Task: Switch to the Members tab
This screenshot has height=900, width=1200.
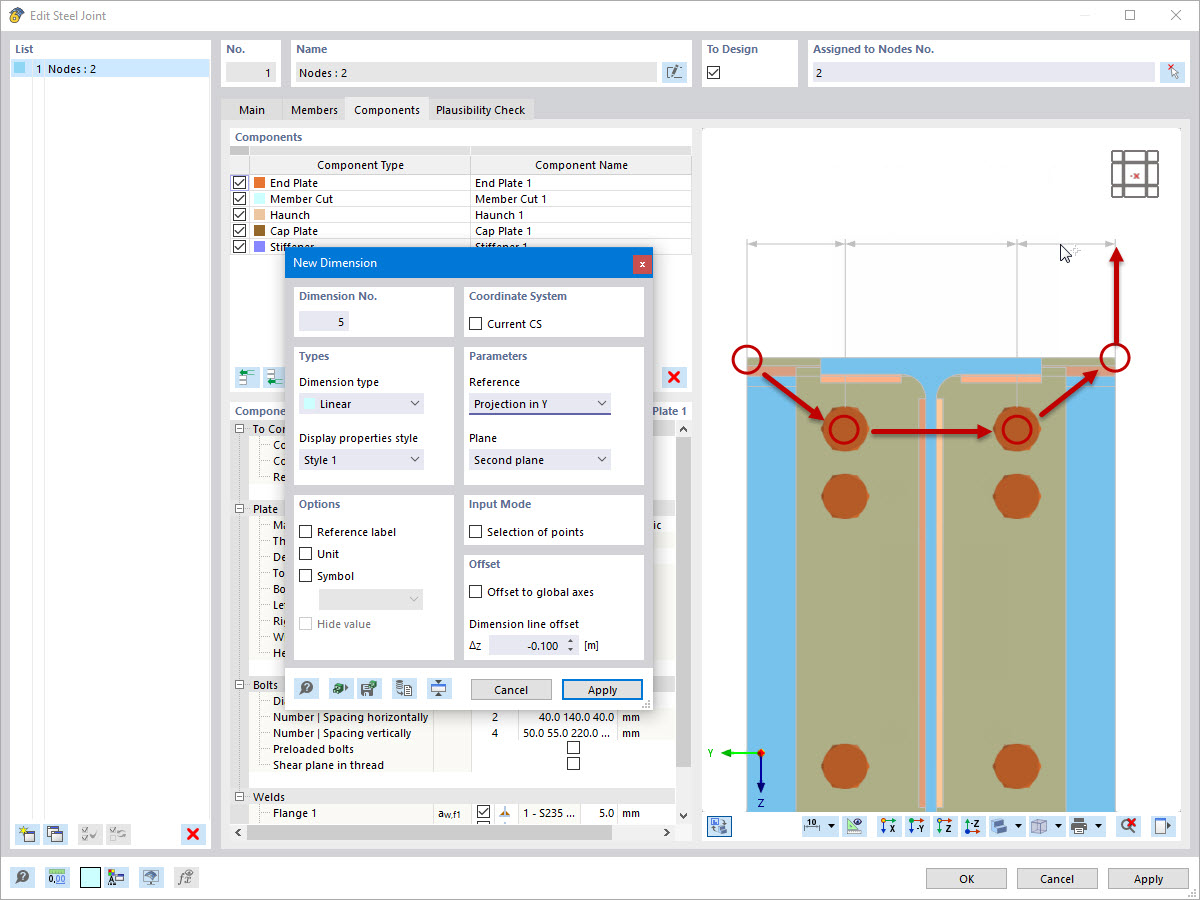Action: click(x=314, y=110)
